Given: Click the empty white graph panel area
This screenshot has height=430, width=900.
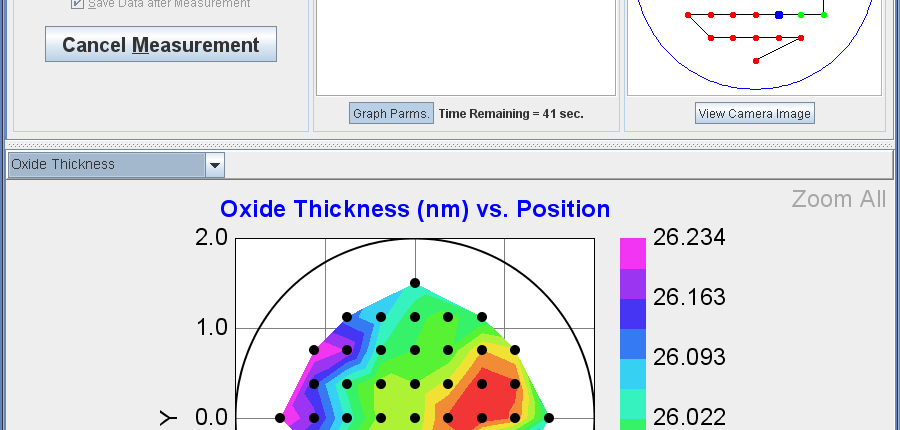Looking at the screenshot, I should click(x=465, y=46).
